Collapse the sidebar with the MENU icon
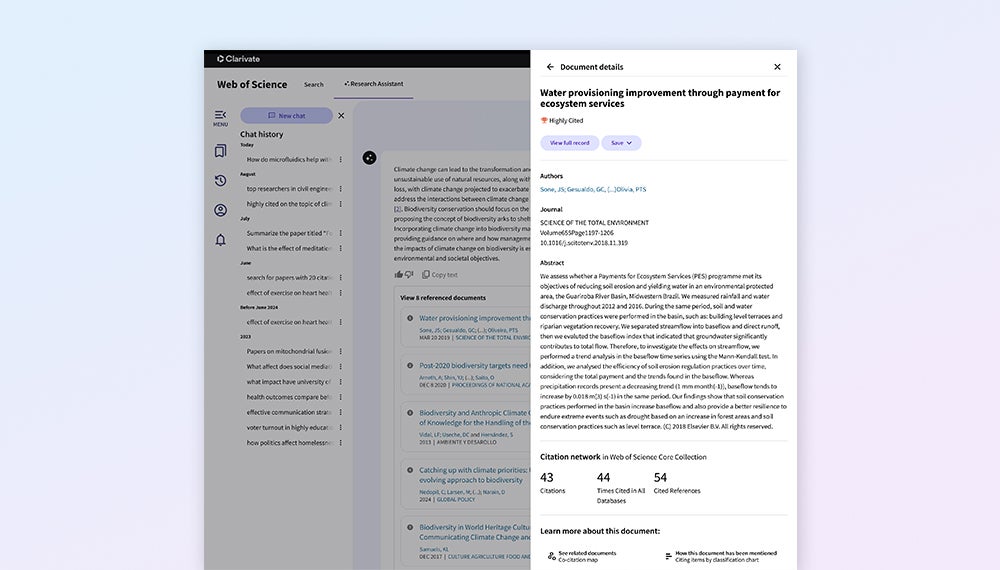 tap(220, 116)
